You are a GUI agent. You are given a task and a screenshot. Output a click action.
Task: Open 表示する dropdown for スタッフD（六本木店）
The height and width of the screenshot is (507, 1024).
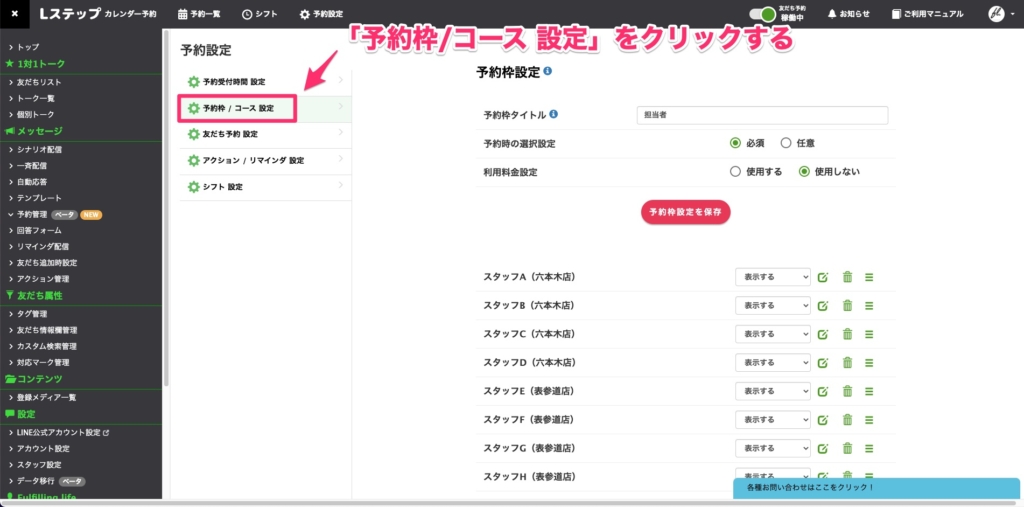771,362
